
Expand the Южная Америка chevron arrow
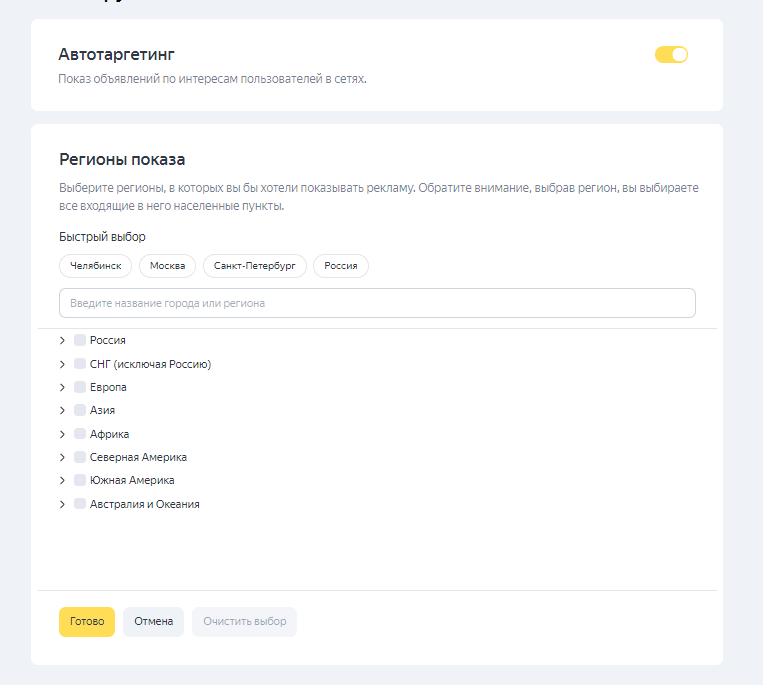click(62, 481)
